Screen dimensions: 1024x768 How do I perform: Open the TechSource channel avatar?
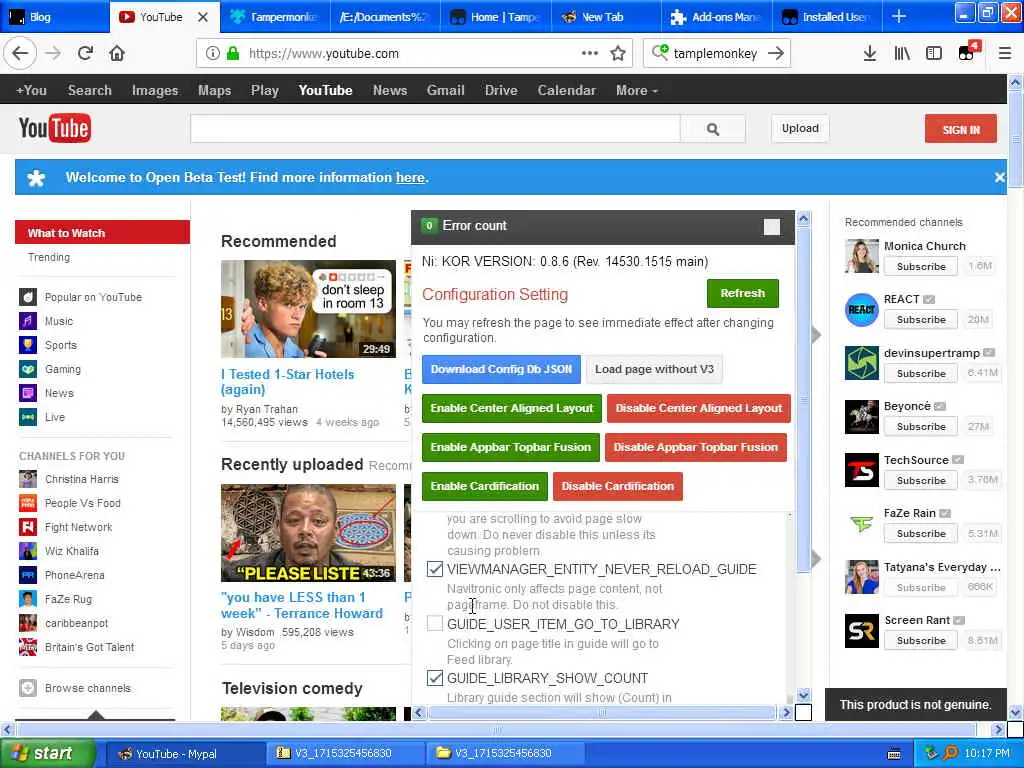point(861,470)
